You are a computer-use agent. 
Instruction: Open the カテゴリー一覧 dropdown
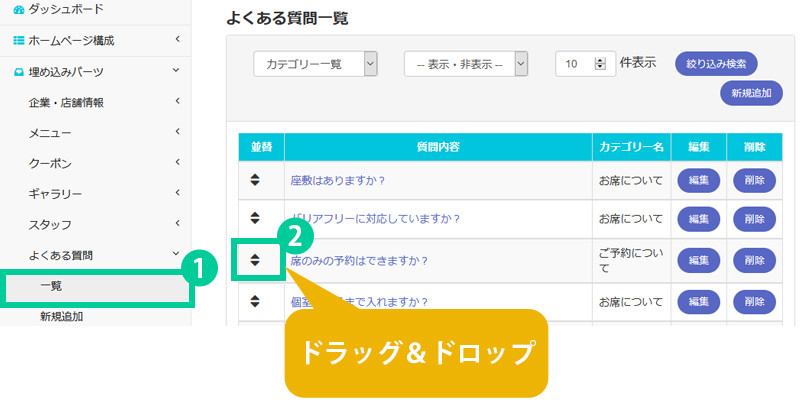[x=370, y=63]
